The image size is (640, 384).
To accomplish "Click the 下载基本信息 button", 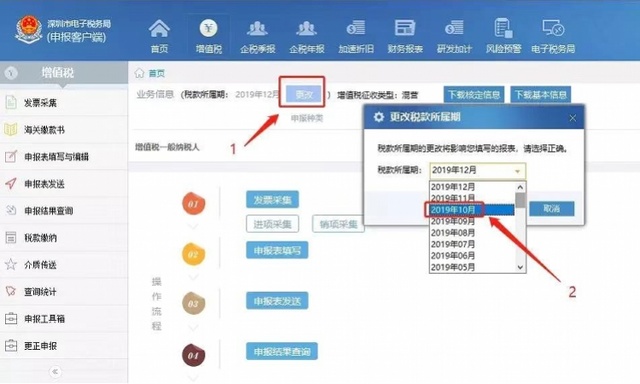I will pos(541,95).
